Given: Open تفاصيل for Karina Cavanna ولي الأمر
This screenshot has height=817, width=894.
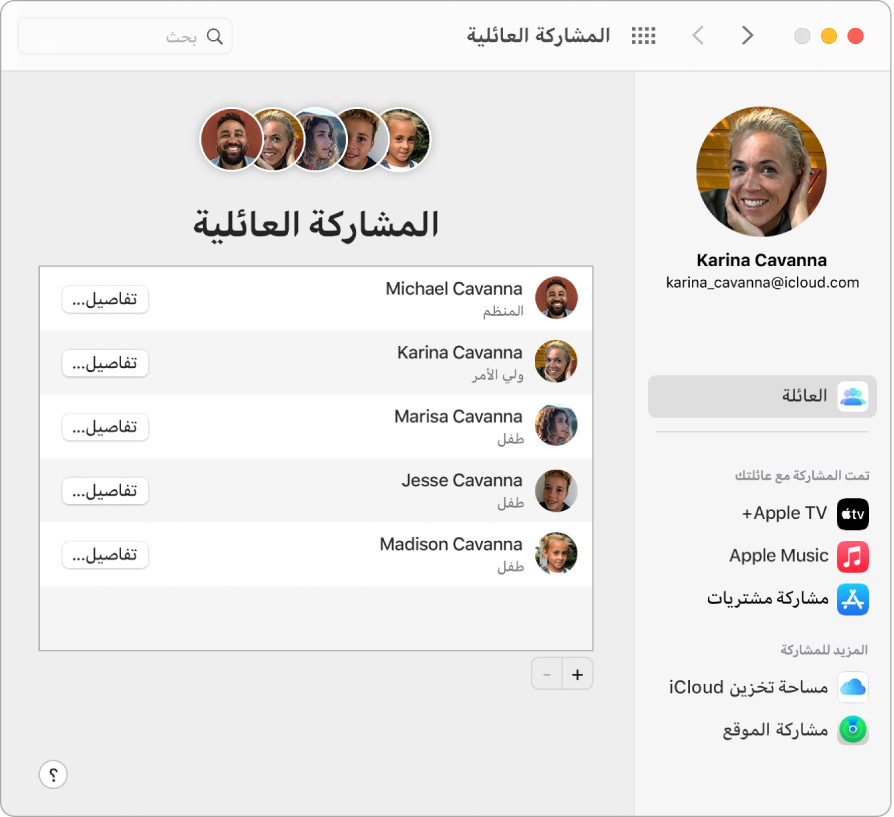Looking at the screenshot, I should 104,363.
